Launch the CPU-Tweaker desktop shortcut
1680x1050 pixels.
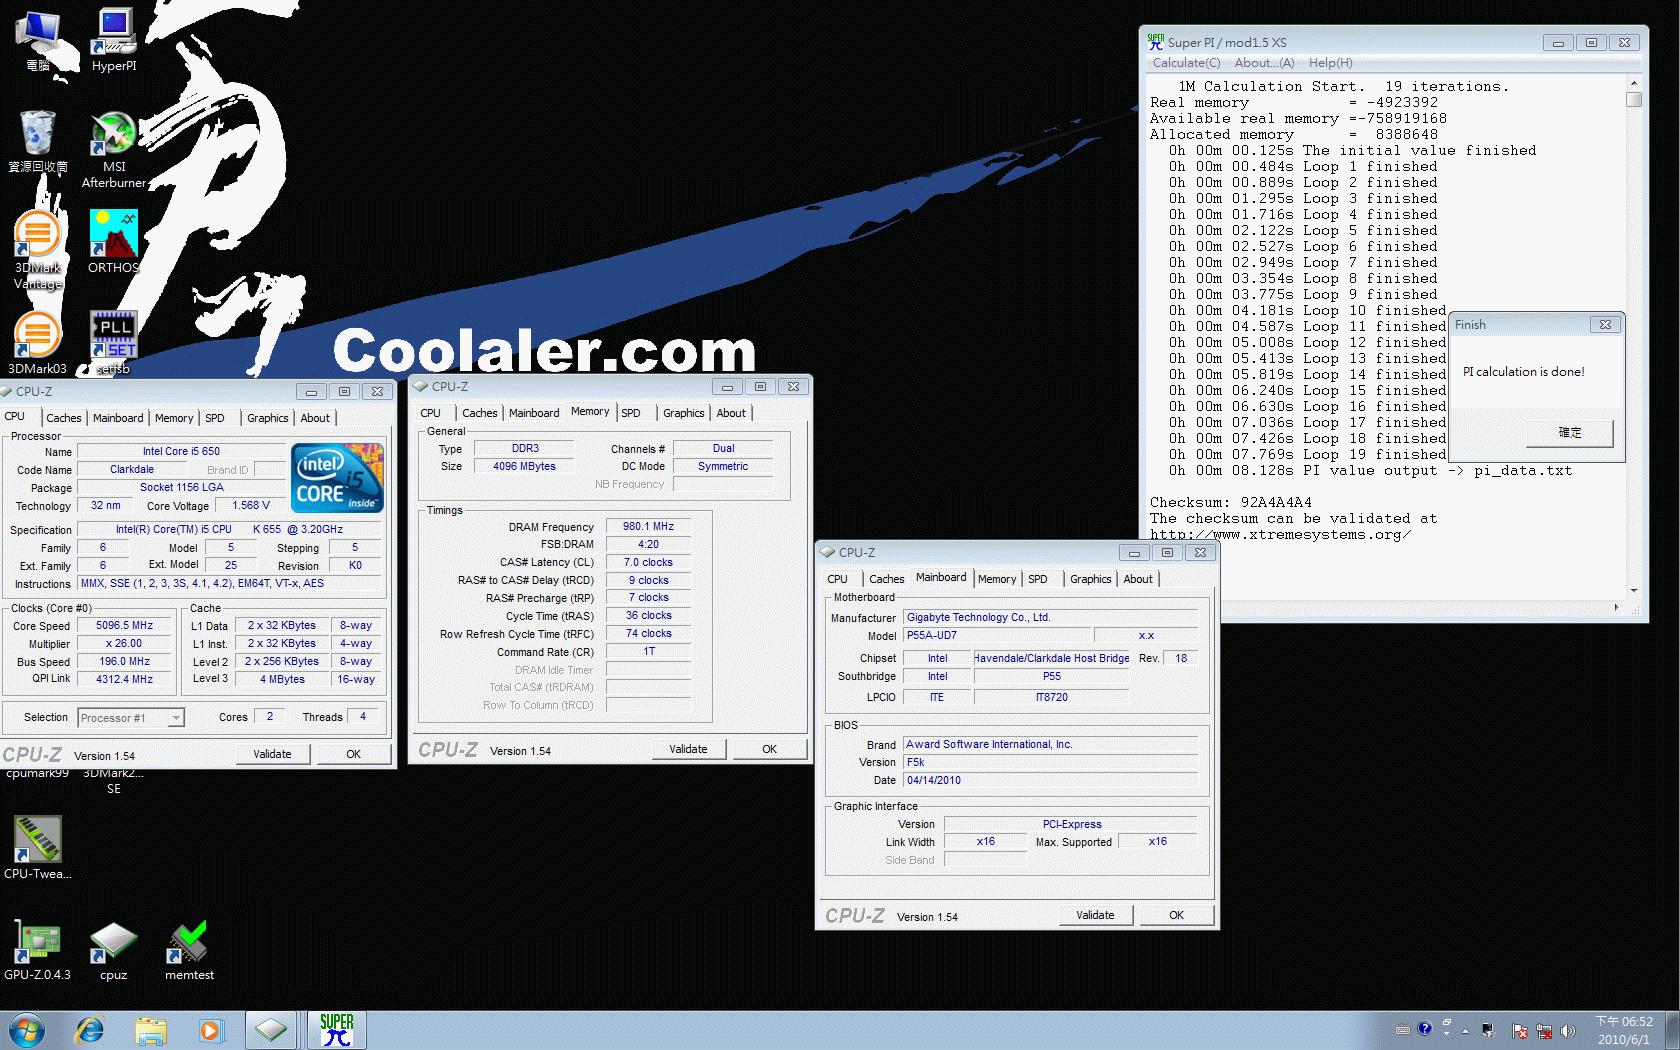pyautogui.click(x=37, y=848)
